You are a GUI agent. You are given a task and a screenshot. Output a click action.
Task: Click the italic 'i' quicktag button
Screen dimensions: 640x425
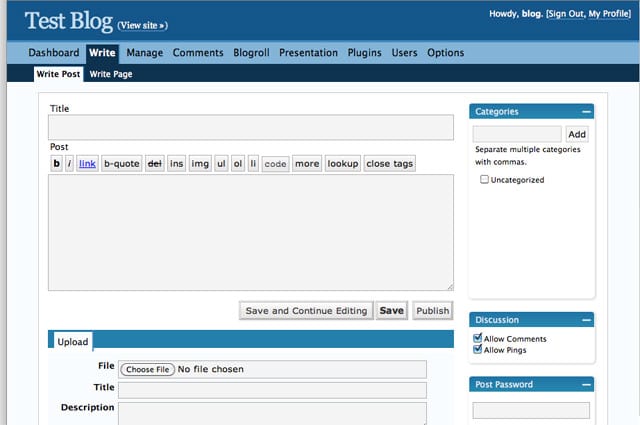69,163
